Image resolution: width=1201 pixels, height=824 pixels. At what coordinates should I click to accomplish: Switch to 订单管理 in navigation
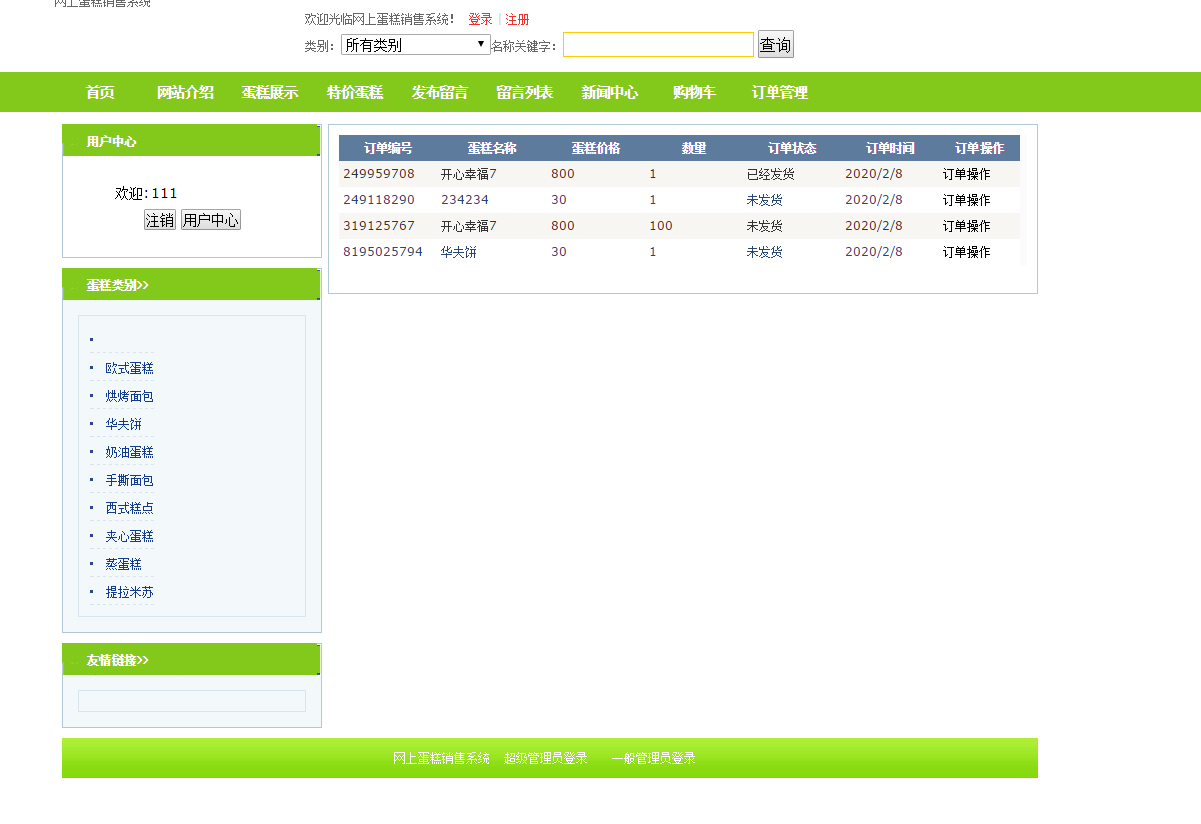(780, 93)
